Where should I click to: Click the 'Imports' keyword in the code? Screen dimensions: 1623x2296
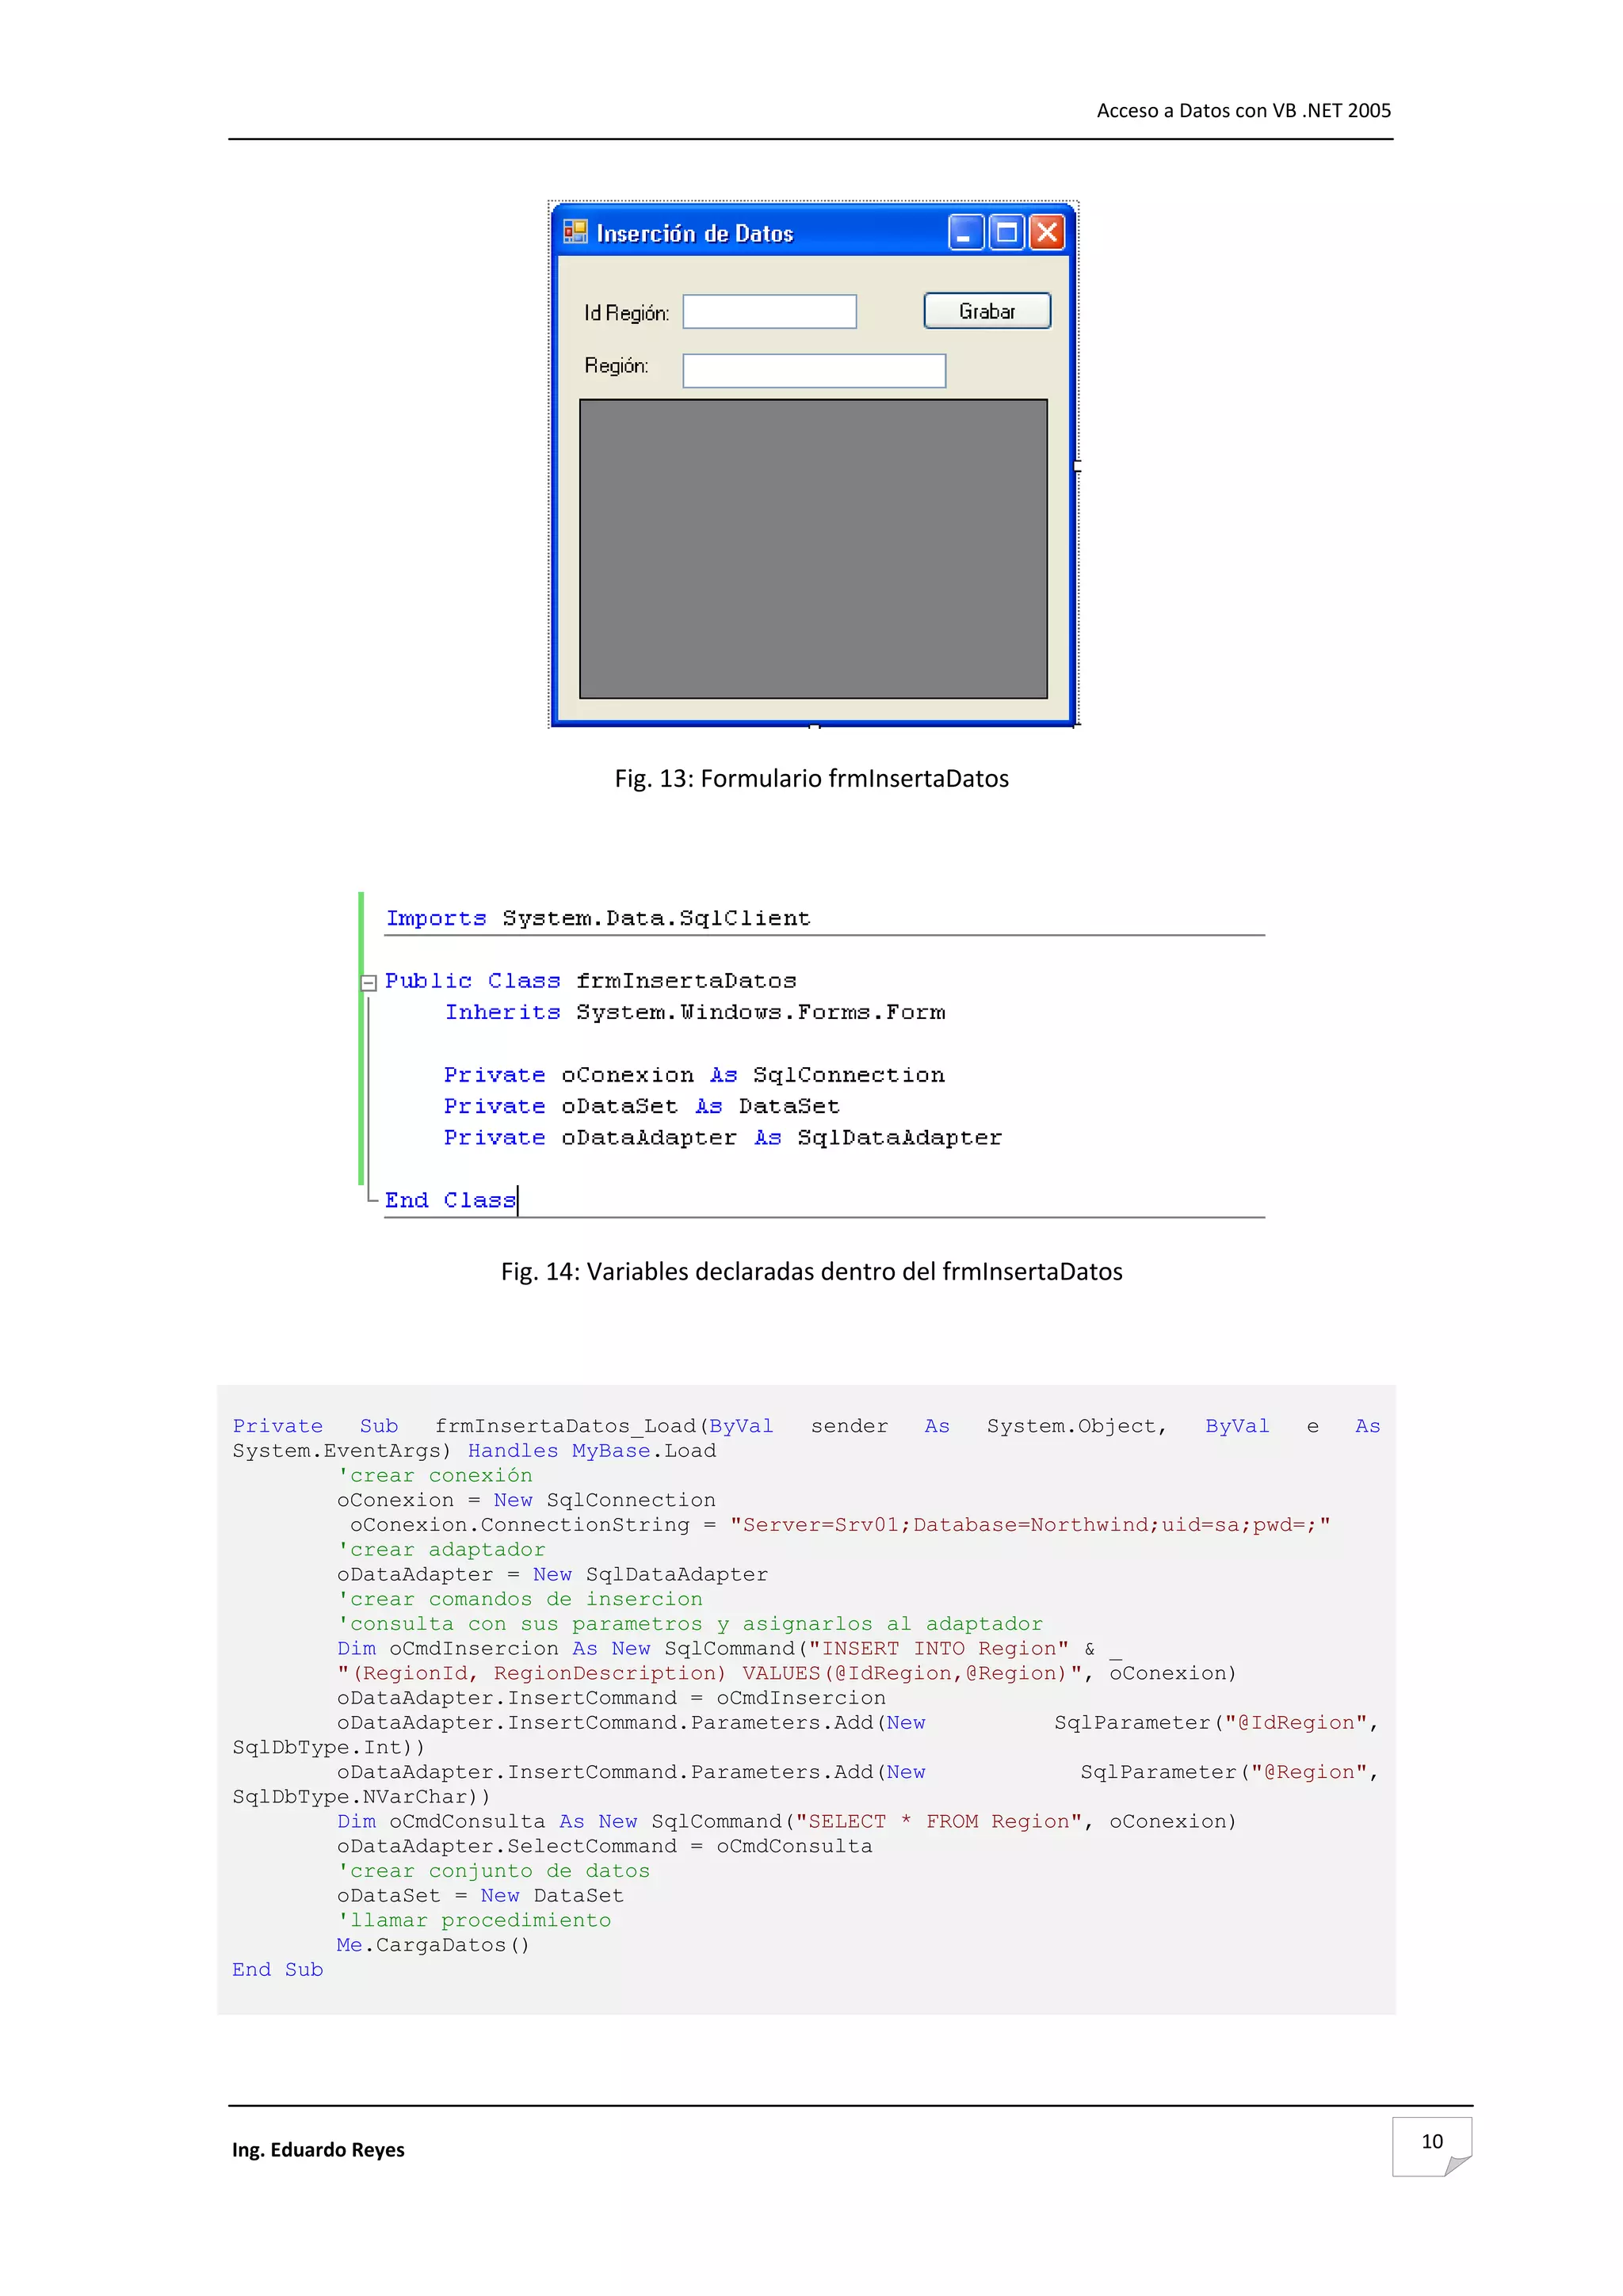click(436, 918)
